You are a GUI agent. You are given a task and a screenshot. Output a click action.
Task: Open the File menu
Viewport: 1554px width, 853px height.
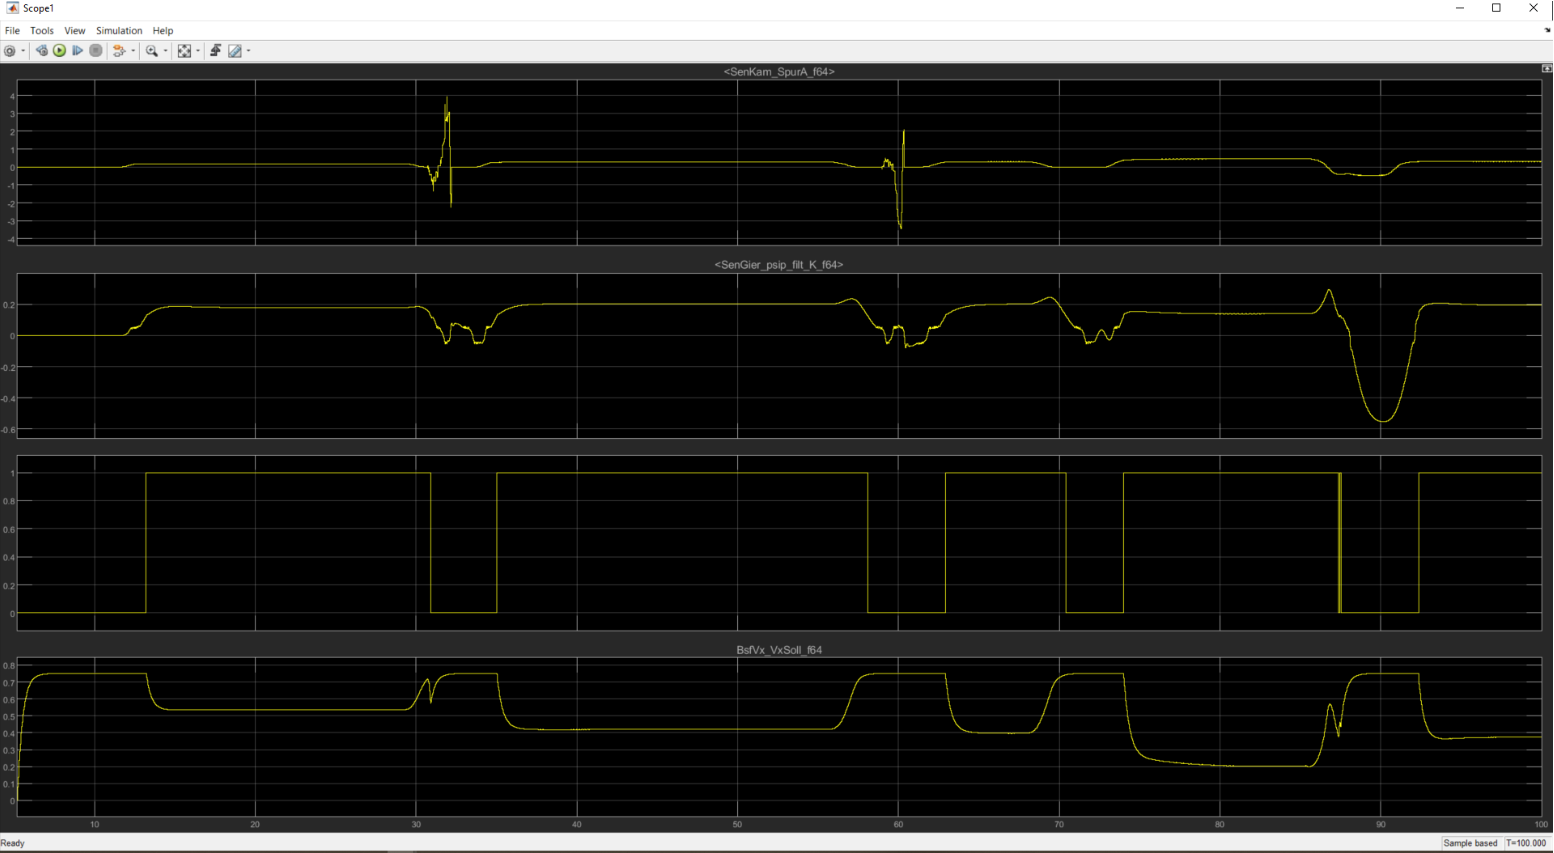(12, 31)
